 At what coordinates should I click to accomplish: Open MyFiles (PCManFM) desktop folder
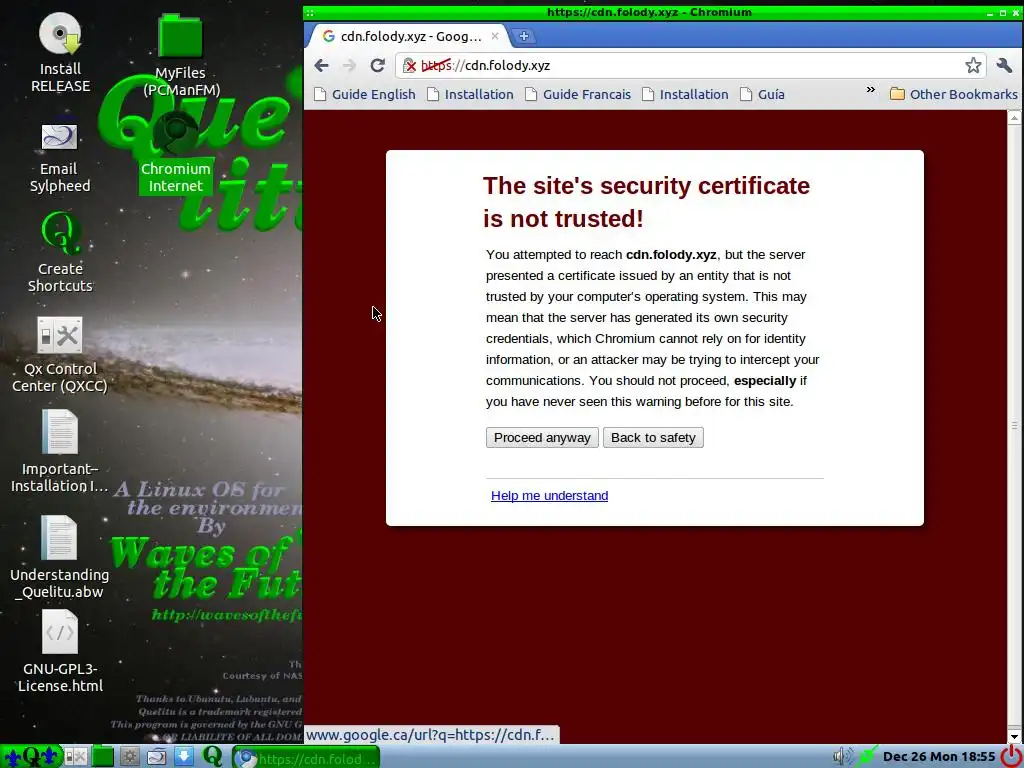click(x=181, y=56)
